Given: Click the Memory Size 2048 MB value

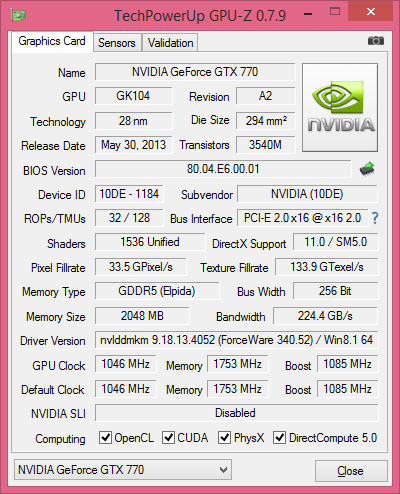Looking at the screenshot, I should (x=142, y=316).
